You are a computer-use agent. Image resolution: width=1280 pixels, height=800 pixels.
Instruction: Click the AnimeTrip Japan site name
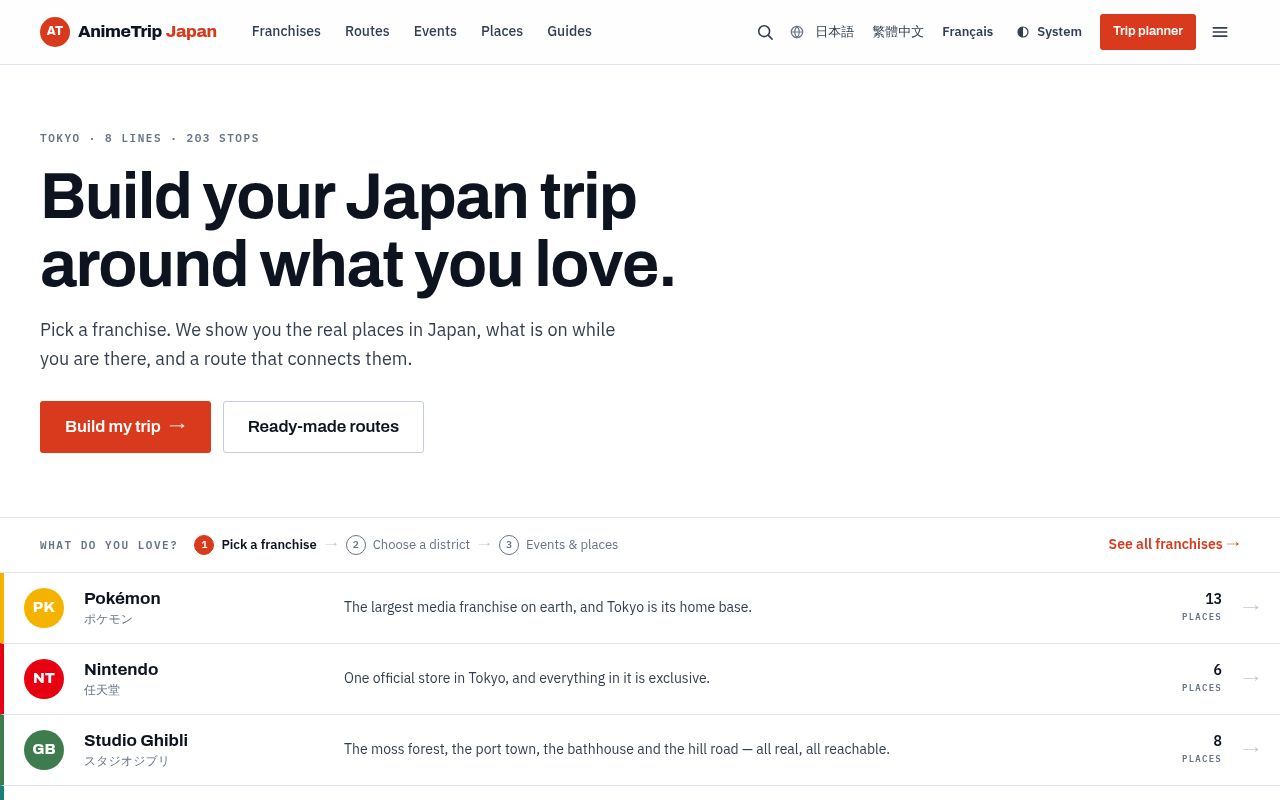point(147,31)
